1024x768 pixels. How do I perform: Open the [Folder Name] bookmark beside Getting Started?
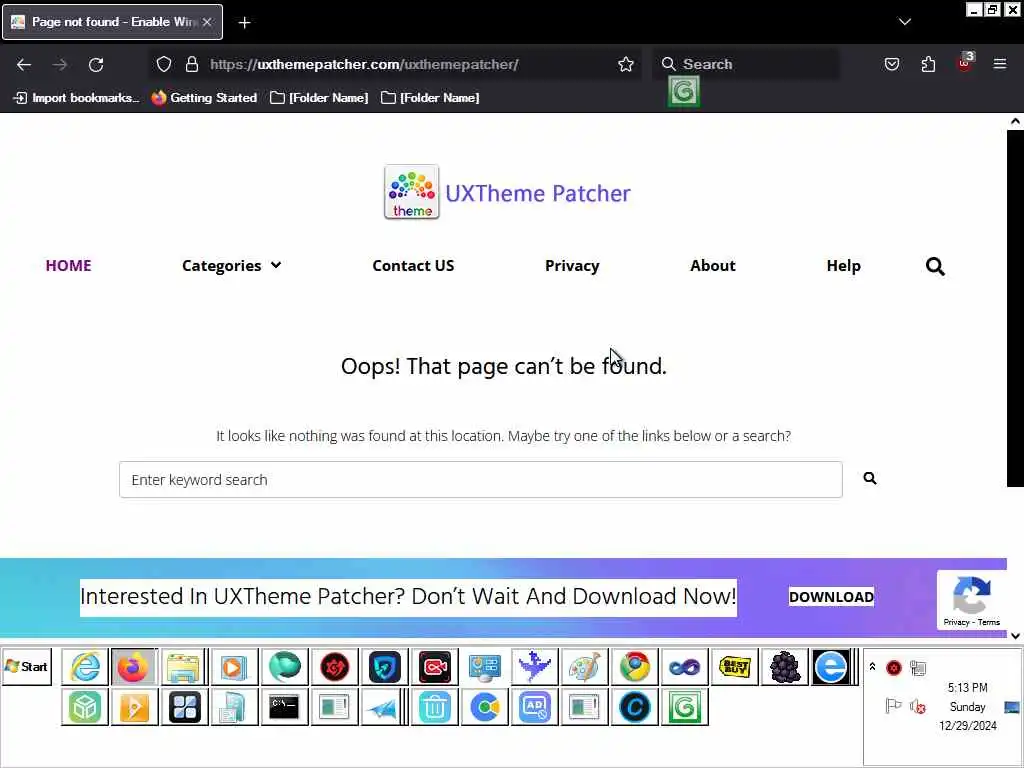(x=319, y=98)
